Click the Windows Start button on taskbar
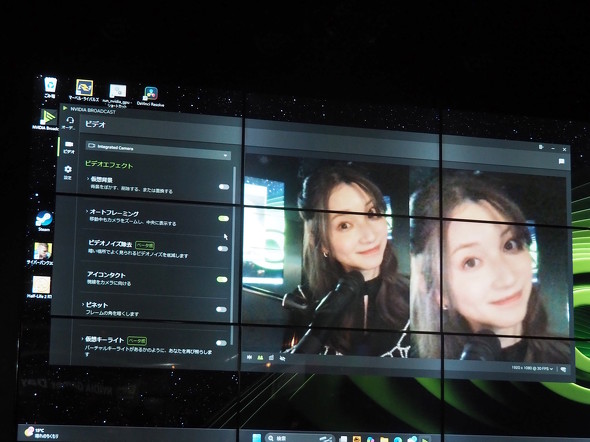This screenshot has height=442, width=590. pos(257,438)
